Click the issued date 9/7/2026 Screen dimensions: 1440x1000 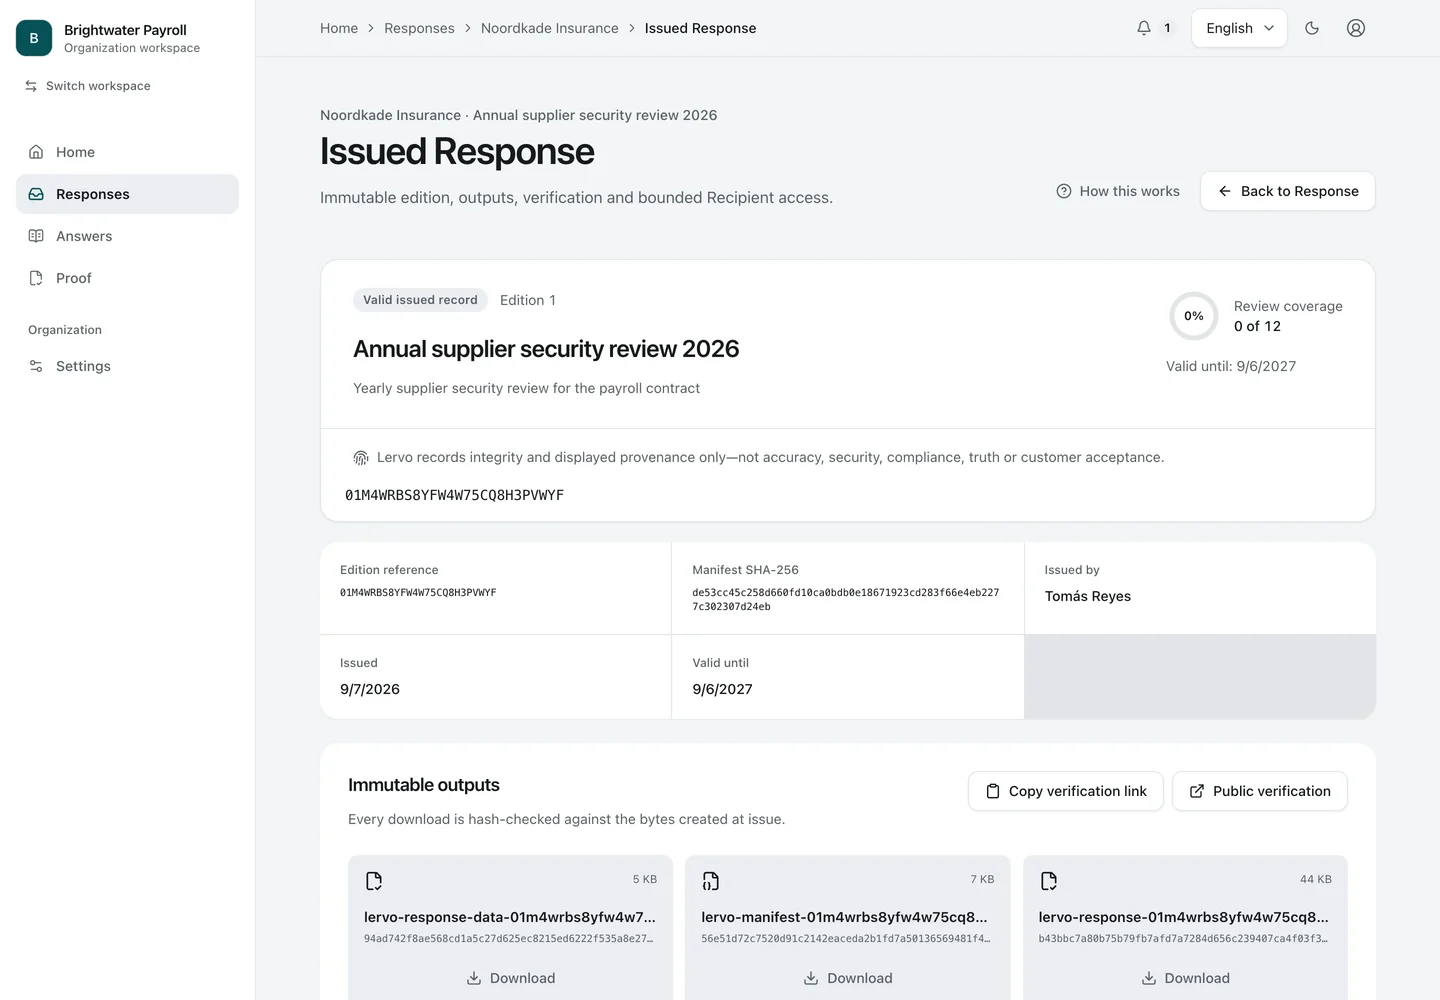[370, 689]
